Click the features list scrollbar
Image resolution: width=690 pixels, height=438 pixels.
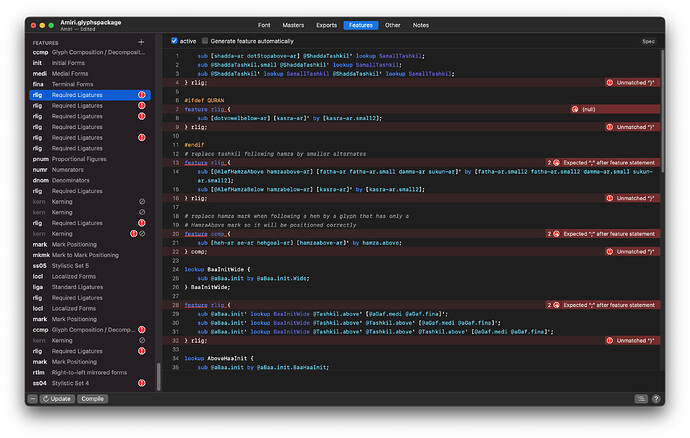(x=157, y=376)
